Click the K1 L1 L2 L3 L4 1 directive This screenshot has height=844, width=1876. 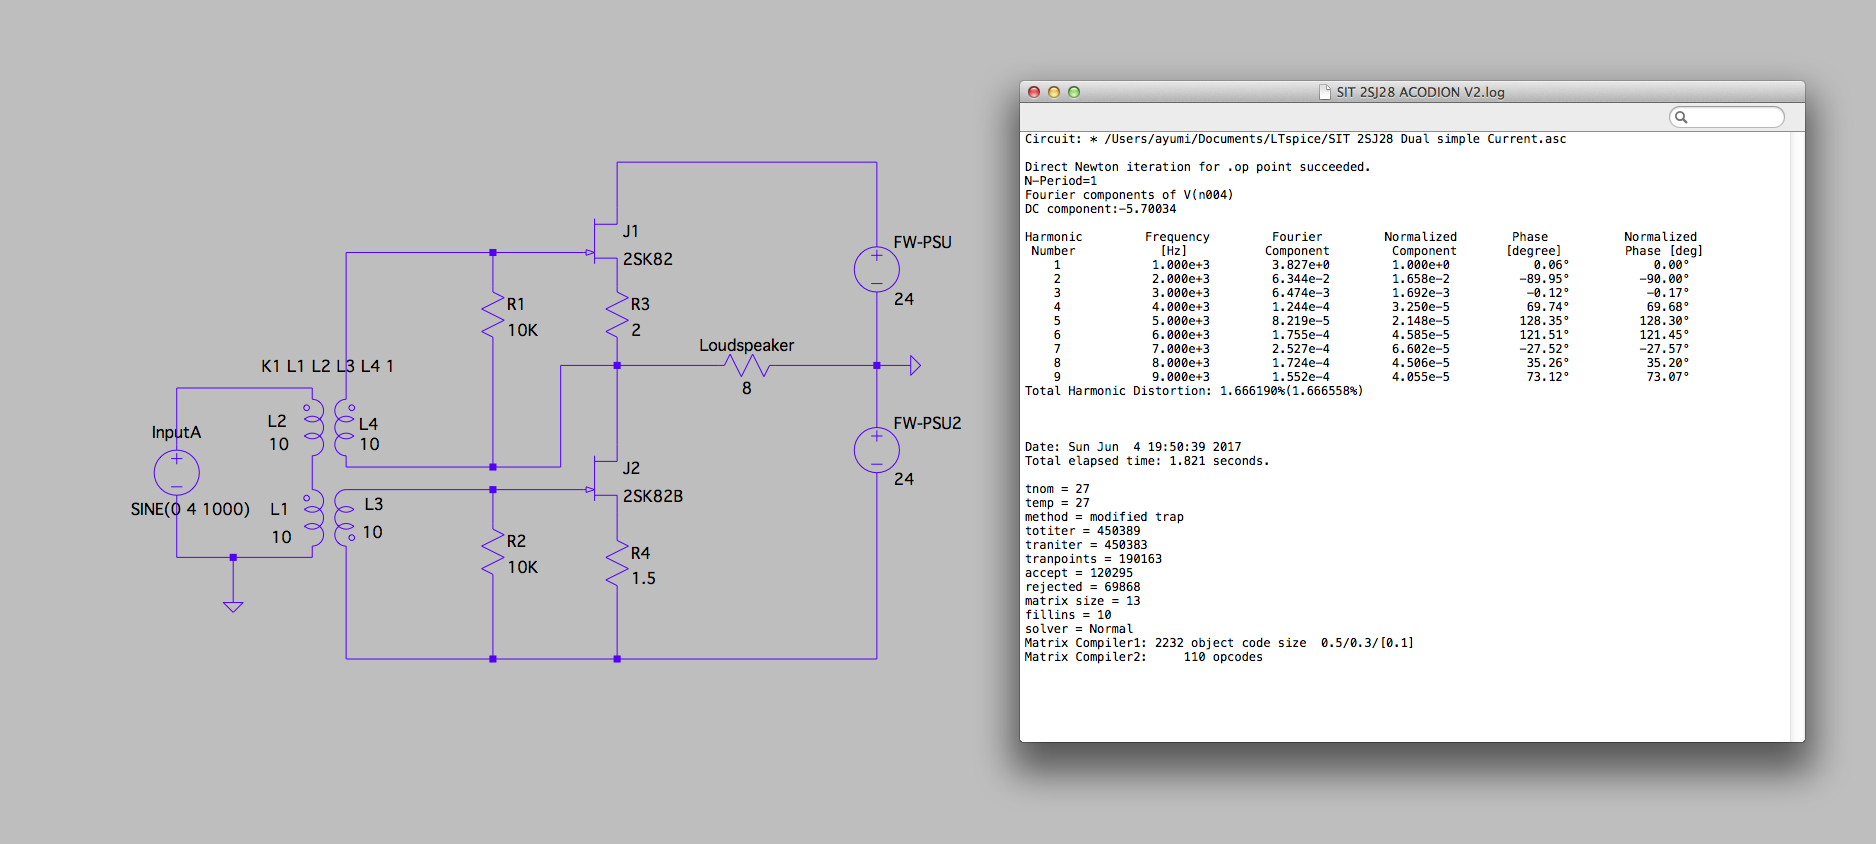click(327, 366)
